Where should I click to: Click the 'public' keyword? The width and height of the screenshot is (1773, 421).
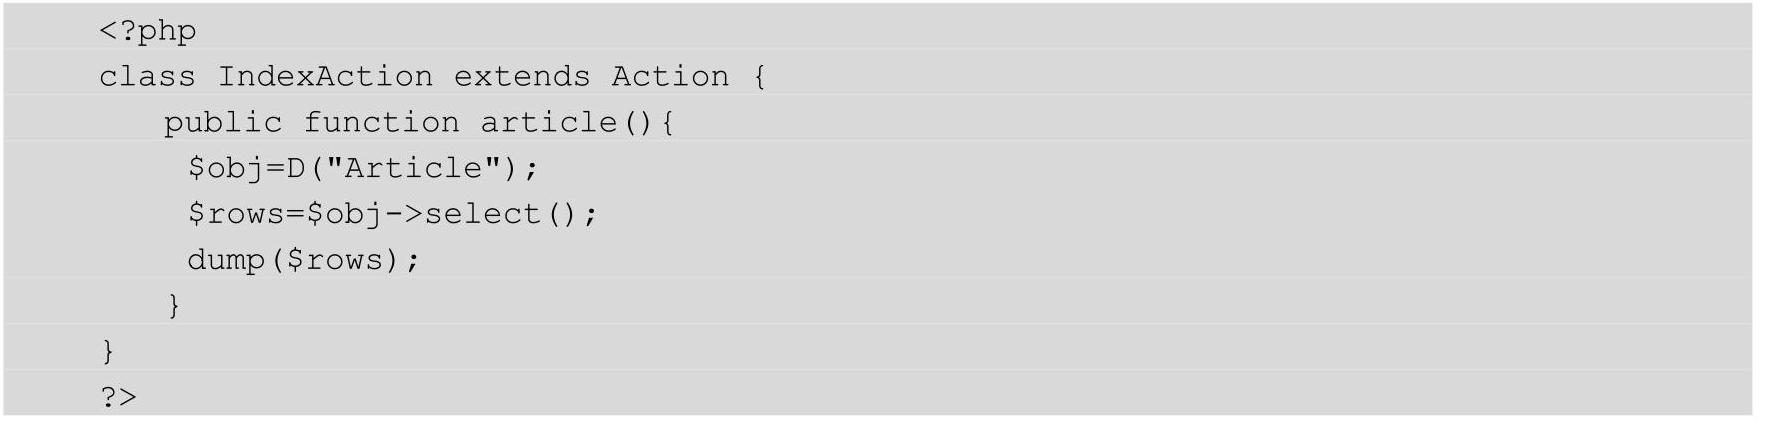(x=223, y=123)
